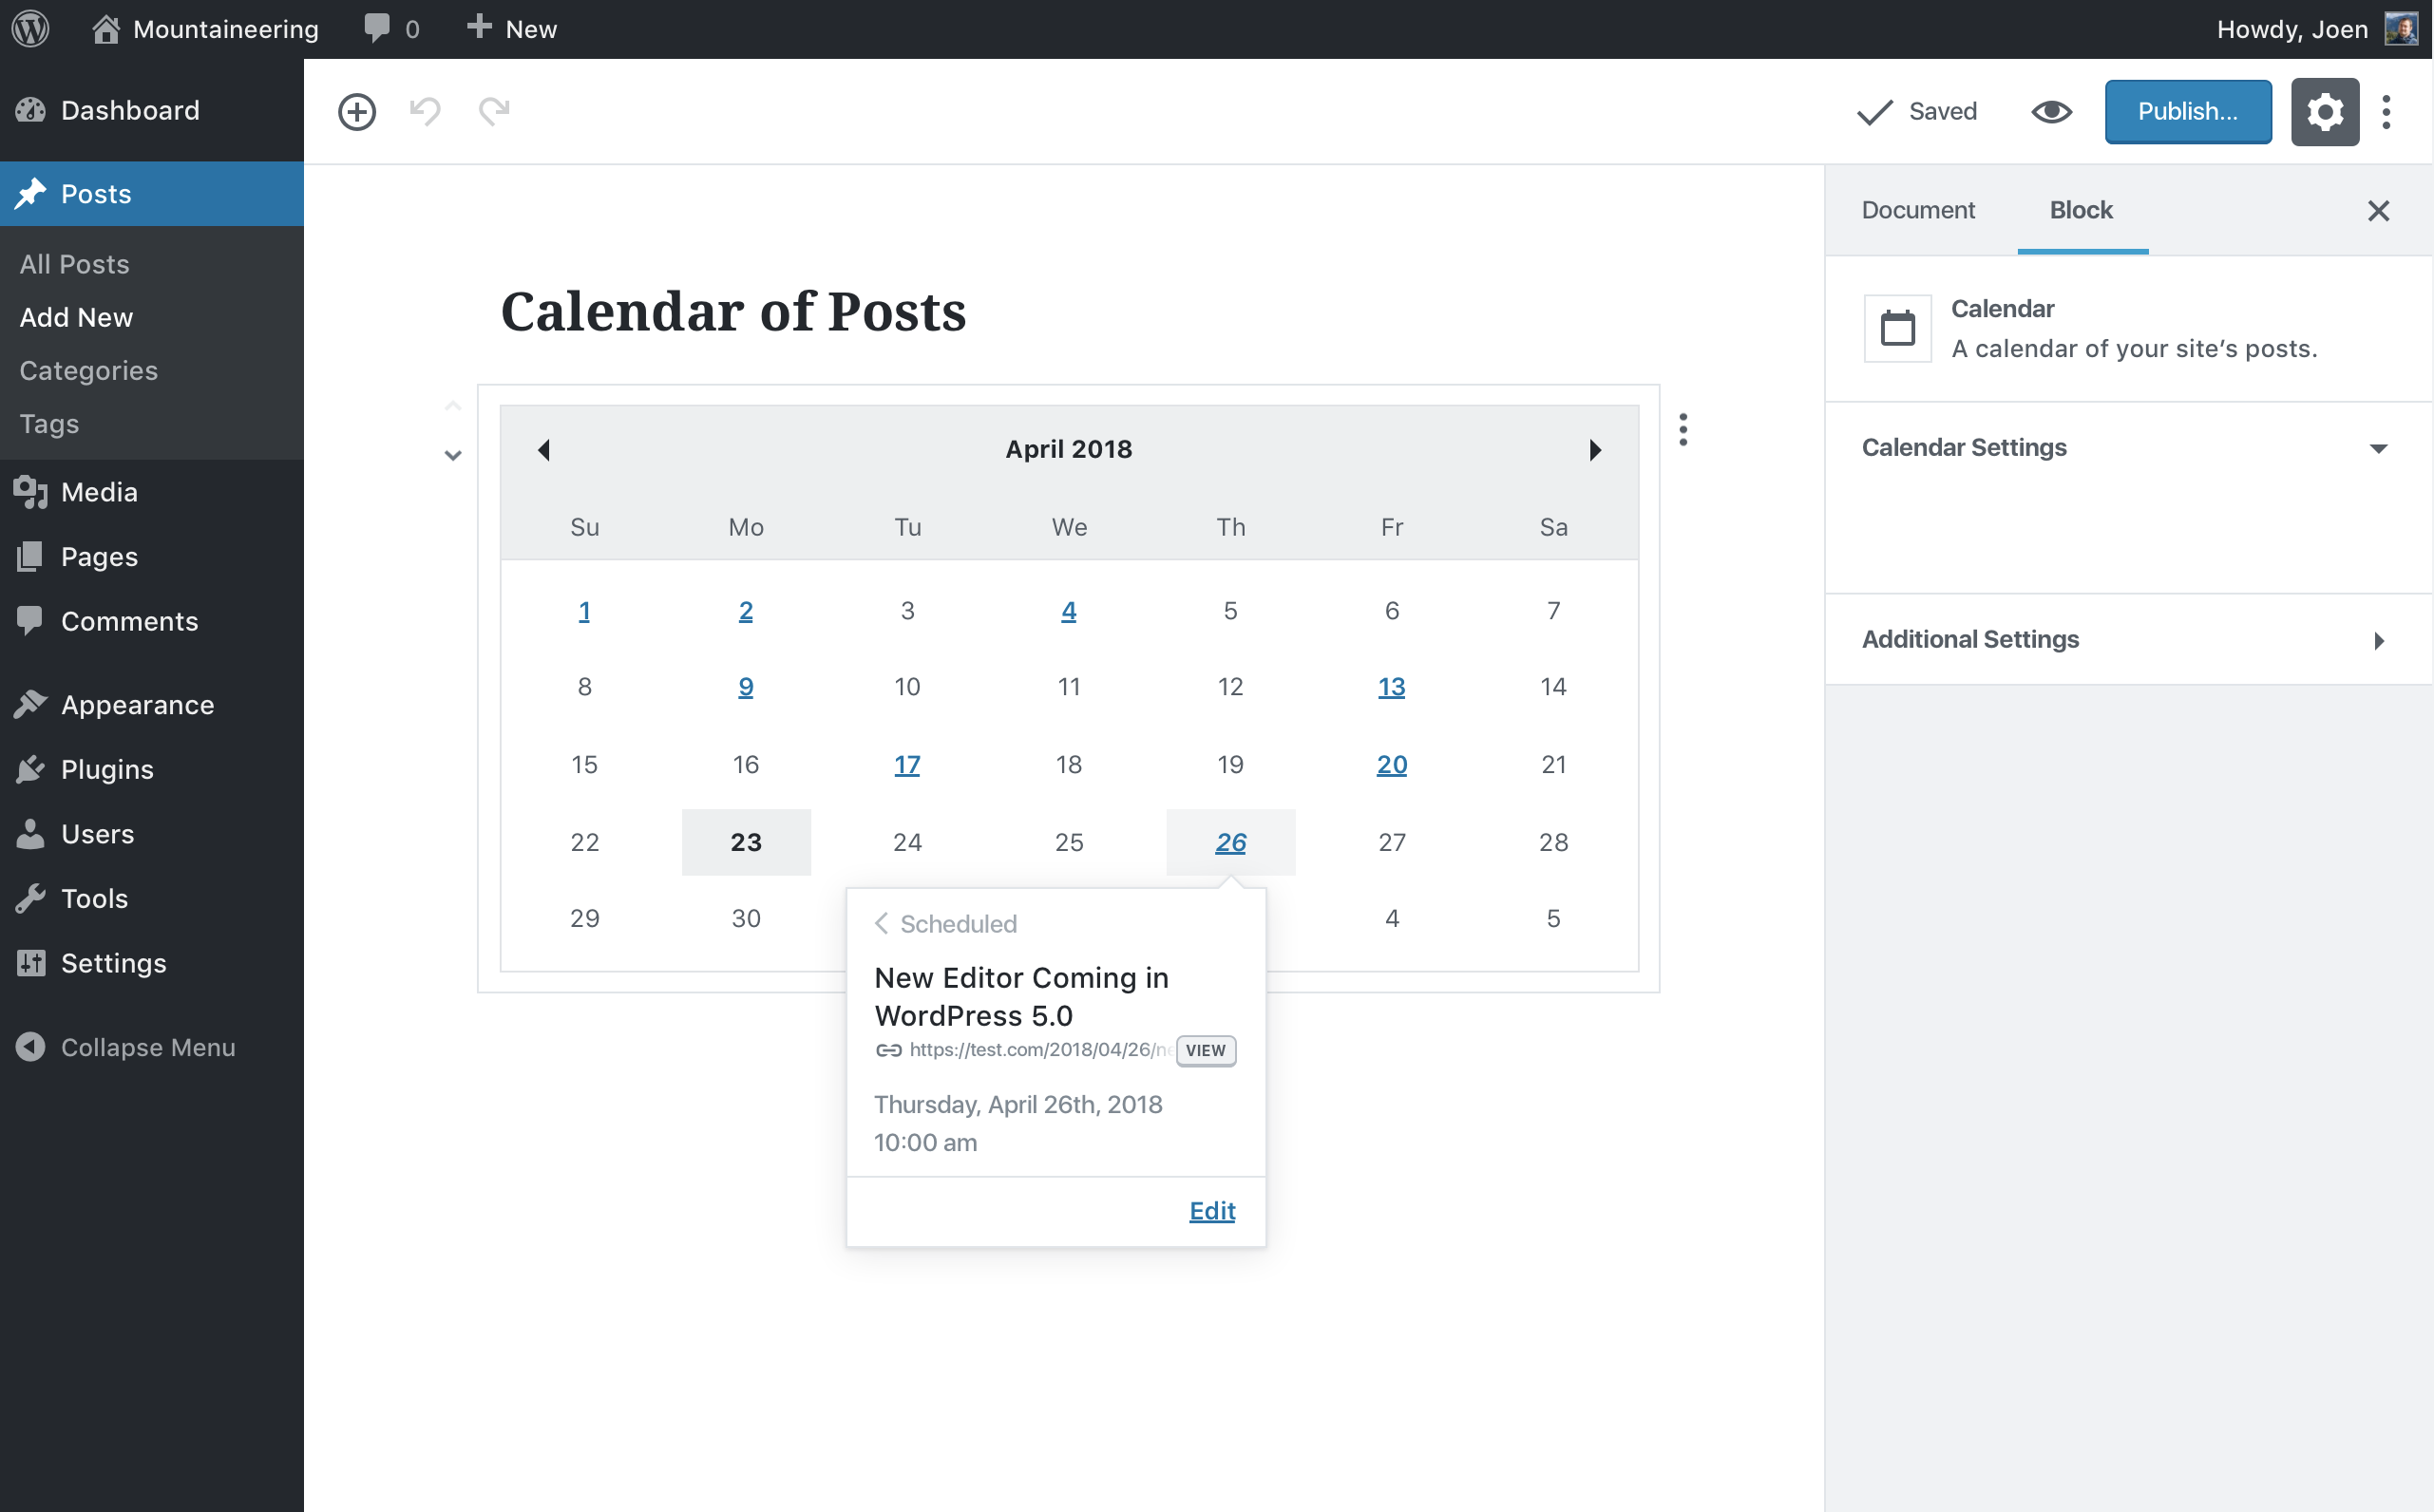Open the comments bubble in admin bar

pos(391,29)
